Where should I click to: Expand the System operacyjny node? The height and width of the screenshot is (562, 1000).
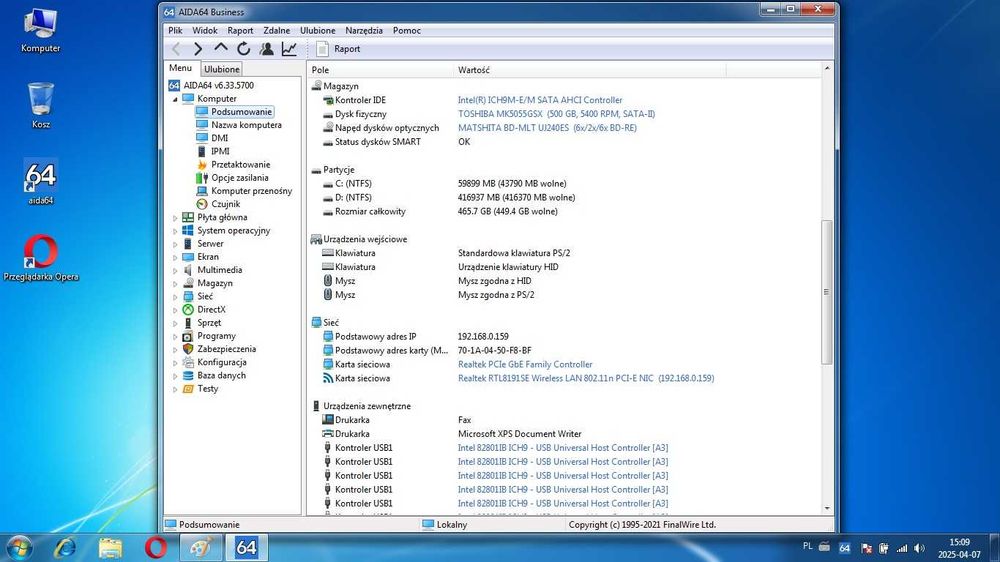coord(175,231)
